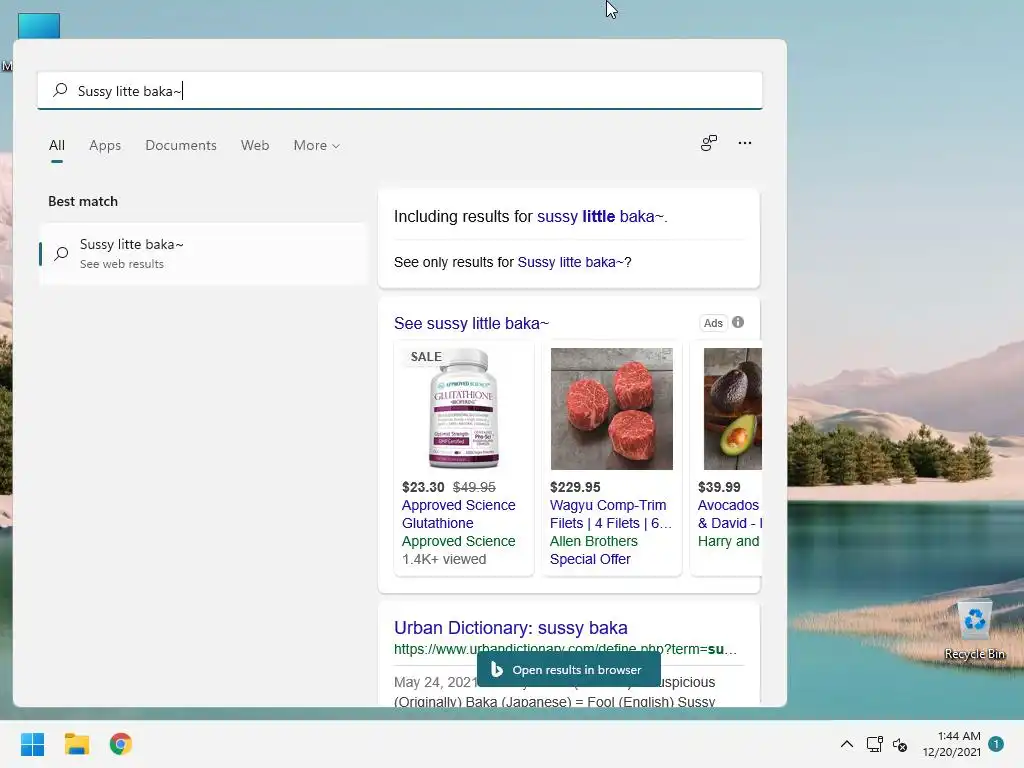Select the All search tab

tap(57, 145)
